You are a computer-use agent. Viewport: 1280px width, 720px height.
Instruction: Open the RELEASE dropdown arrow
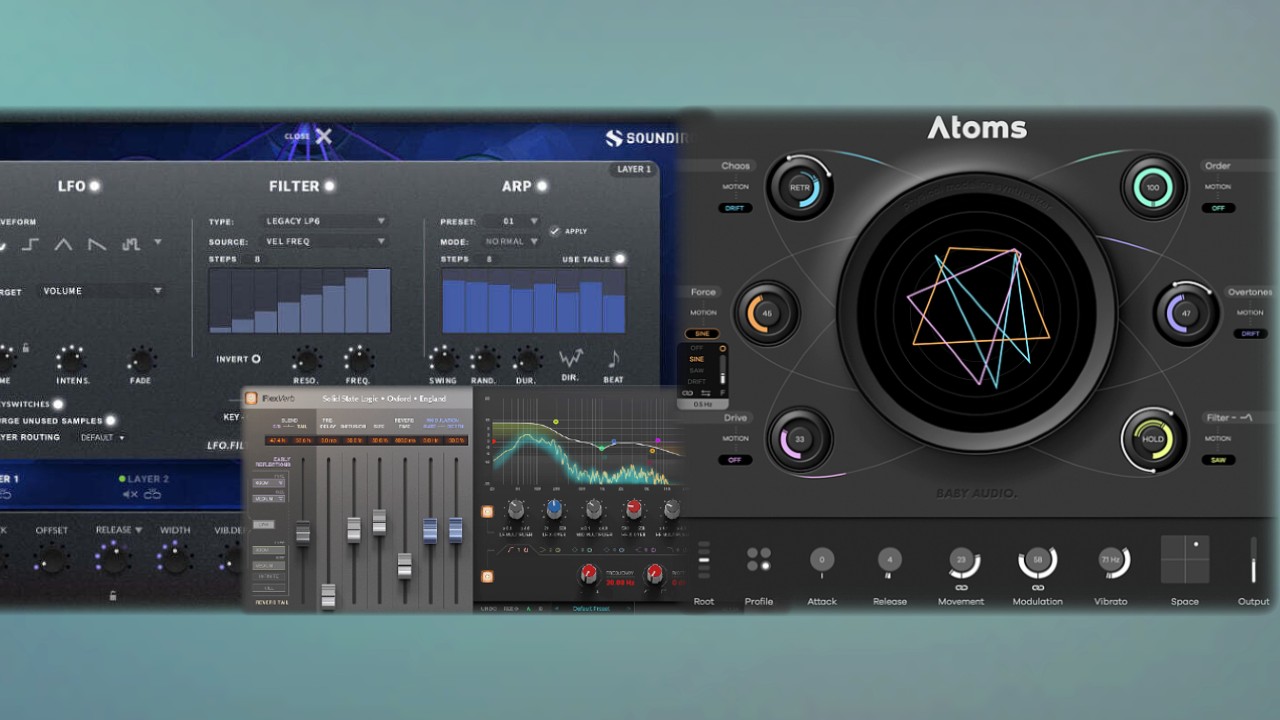click(x=138, y=530)
